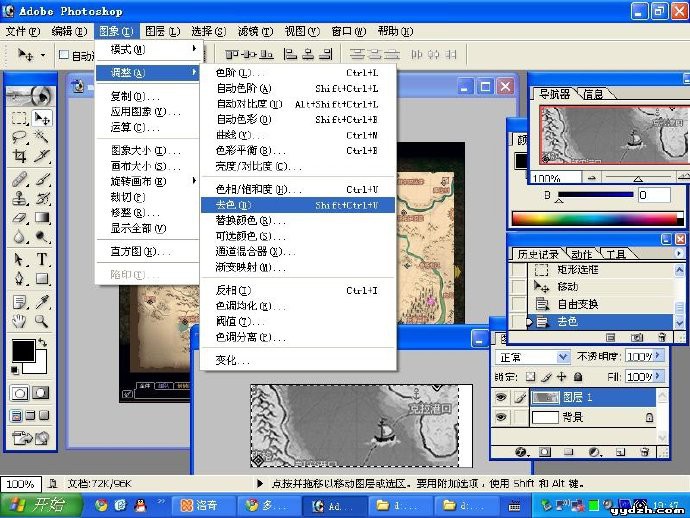Switch to Quick Mask mode button
The width and height of the screenshot is (690, 518).
[40, 393]
